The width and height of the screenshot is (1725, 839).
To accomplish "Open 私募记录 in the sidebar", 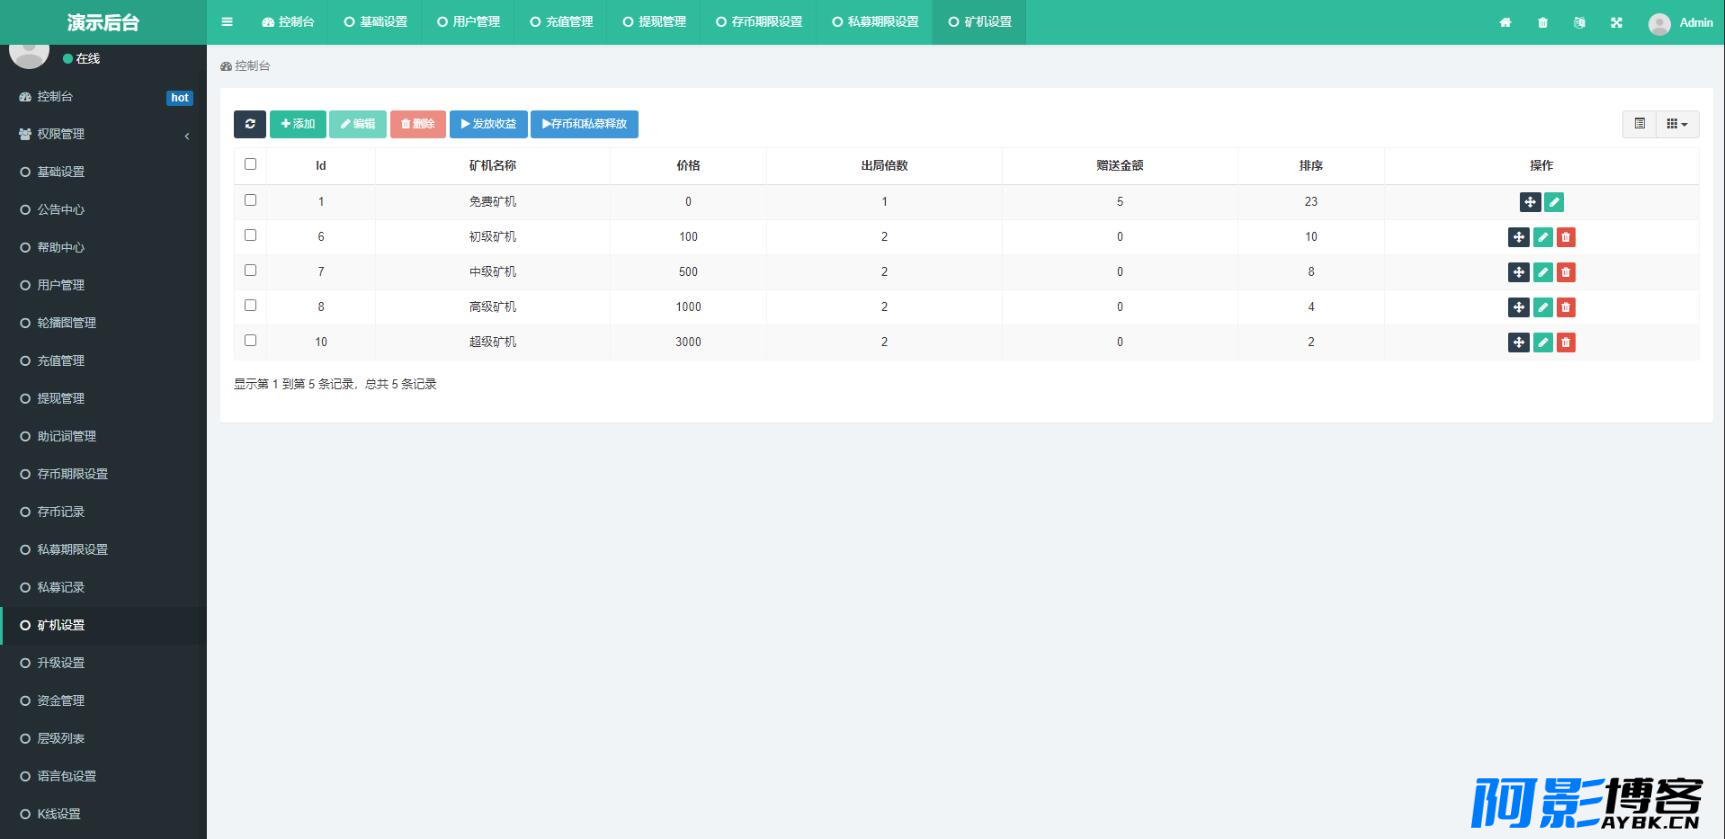I will coord(103,588).
